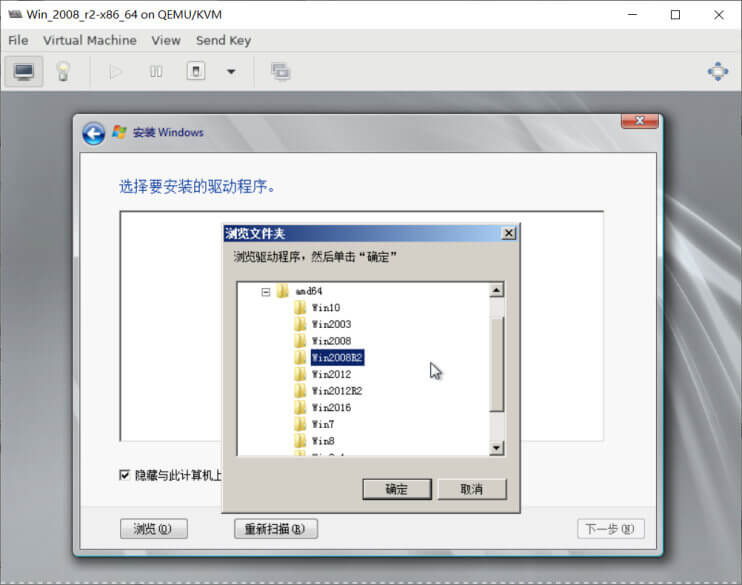Click the Win2012 folder icon
The width and height of the screenshot is (742, 585).
[300, 374]
